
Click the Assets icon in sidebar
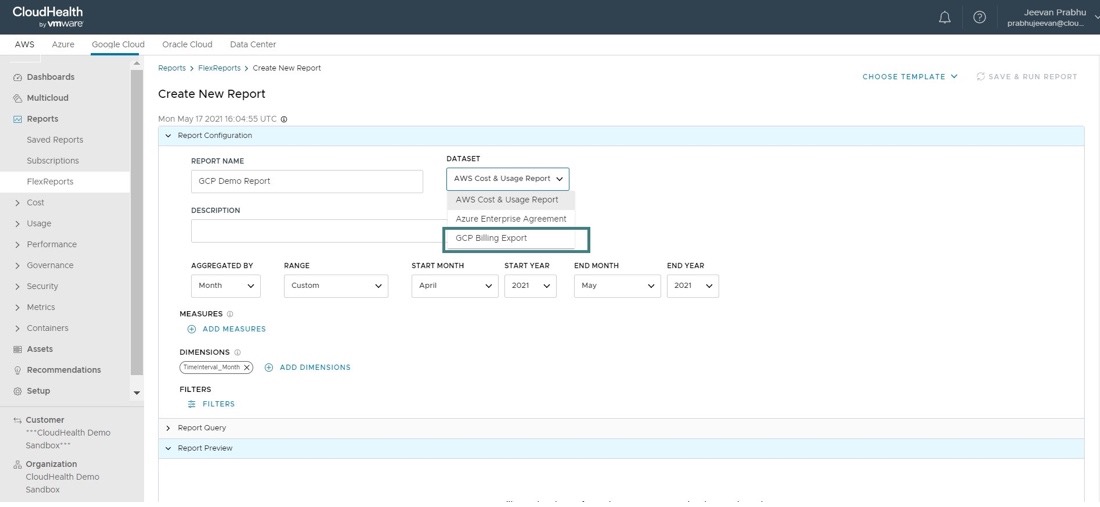(x=18, y=349)
